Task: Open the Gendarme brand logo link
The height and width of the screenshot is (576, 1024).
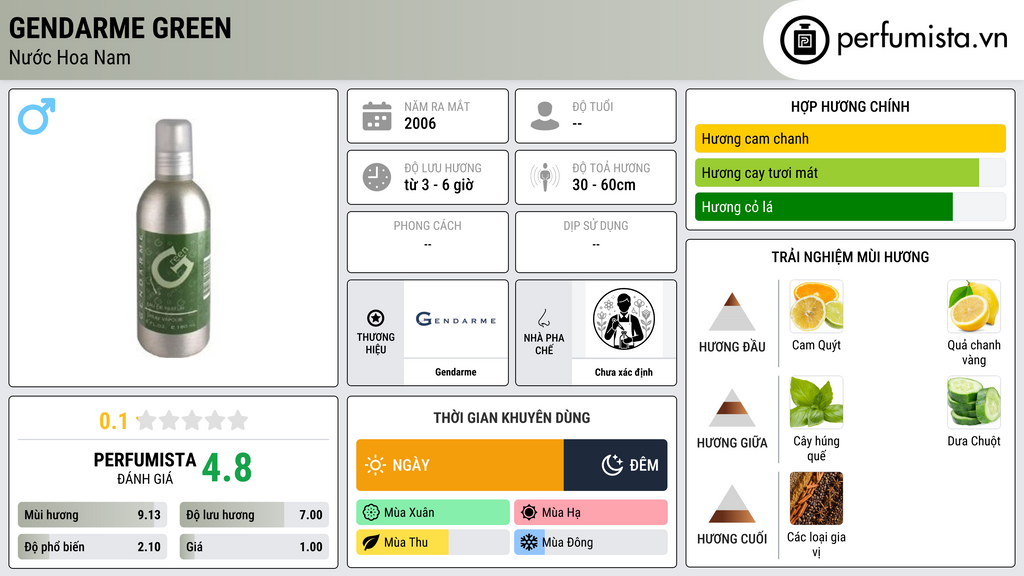Action: point(456,319)
